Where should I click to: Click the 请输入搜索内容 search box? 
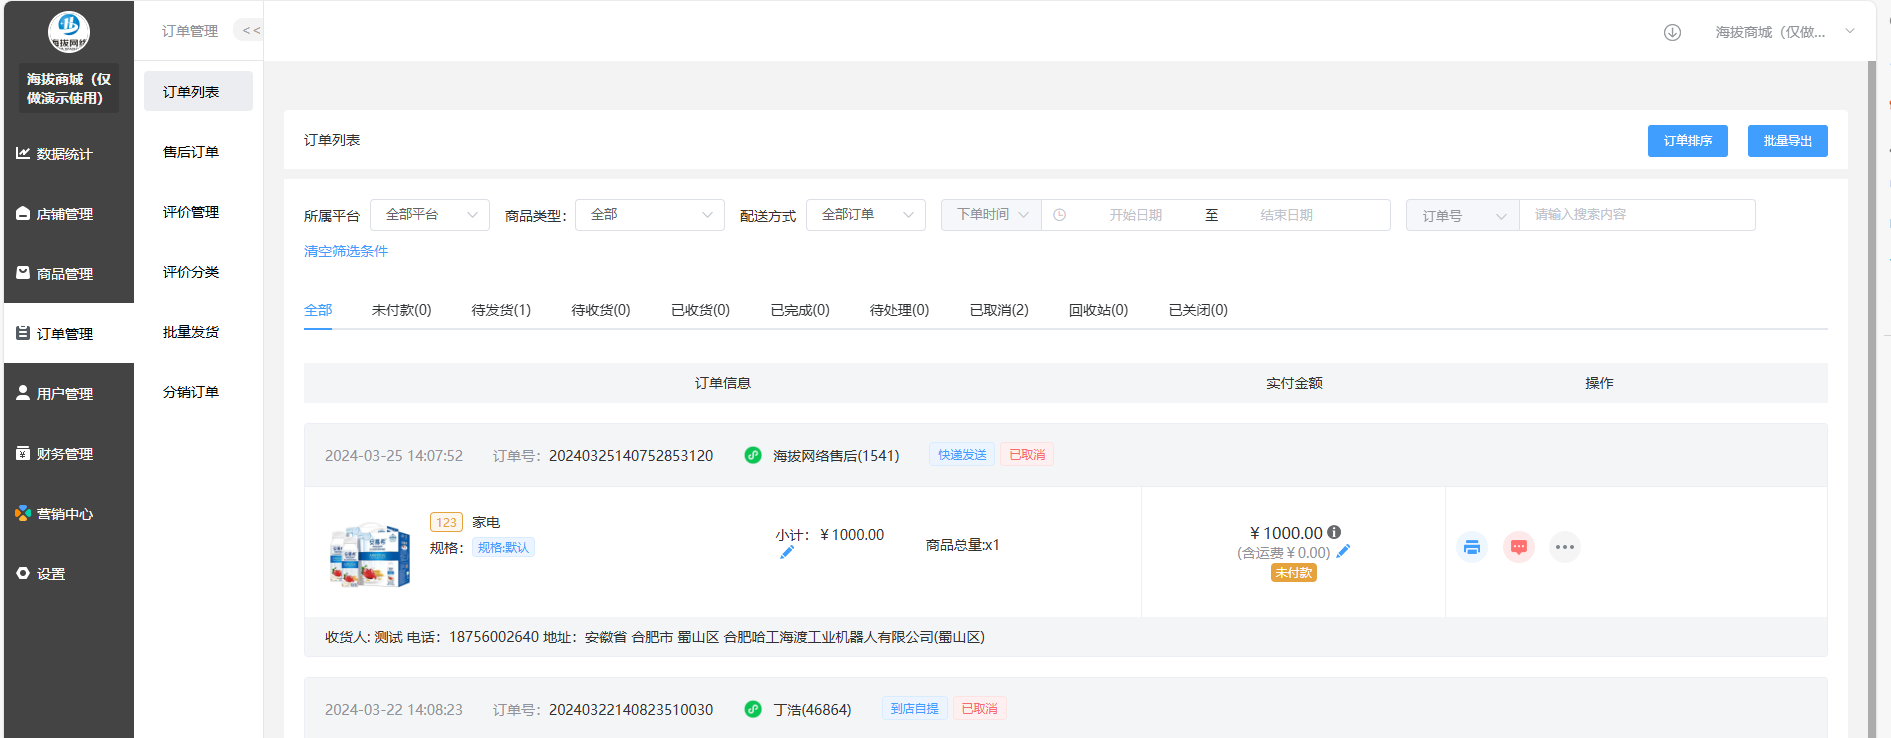1637,215
